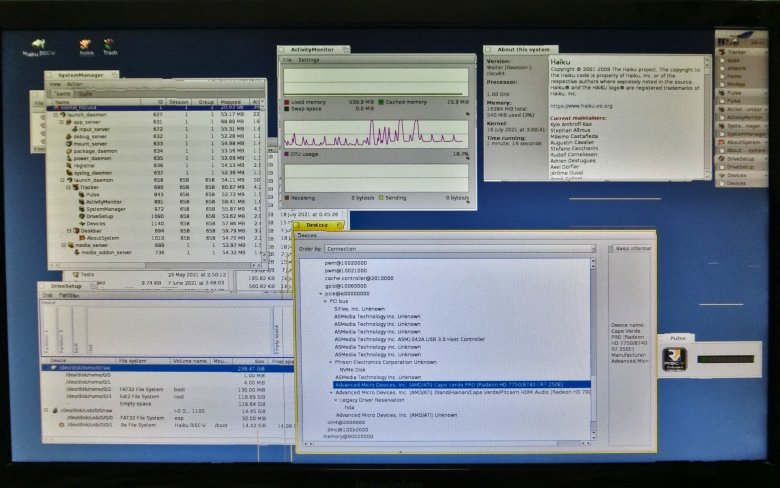Sort SystemManager list by Group column
Viewport: 780px width, 488px height.
coord(205,102)
